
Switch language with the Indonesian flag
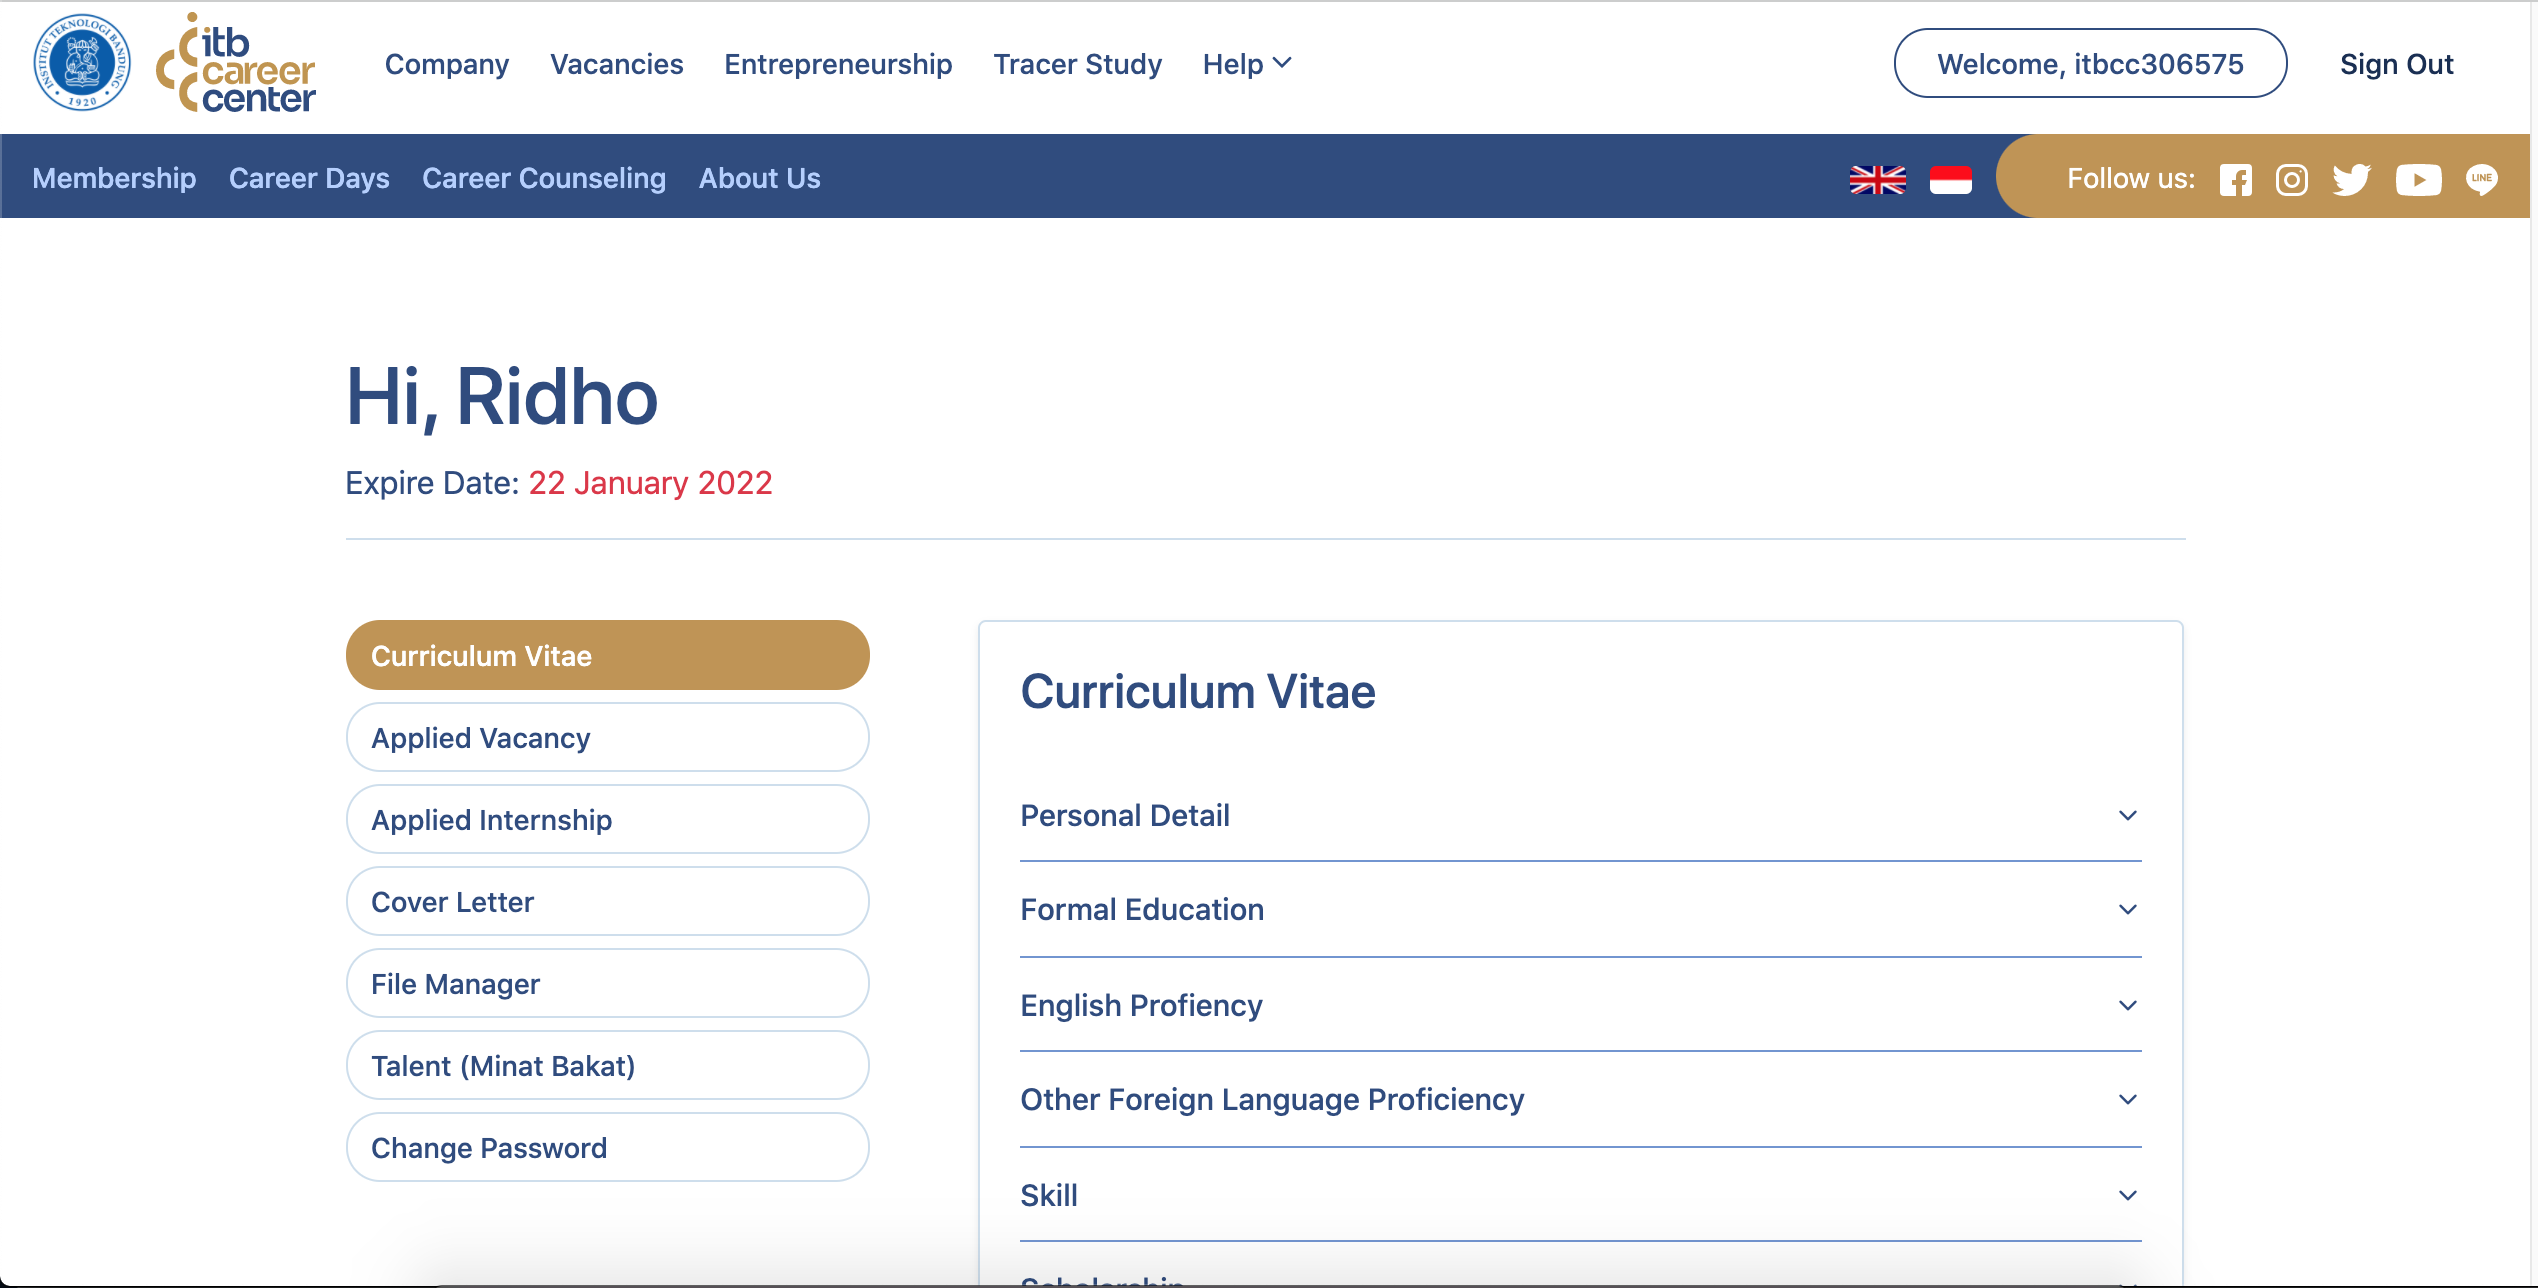1950,180
